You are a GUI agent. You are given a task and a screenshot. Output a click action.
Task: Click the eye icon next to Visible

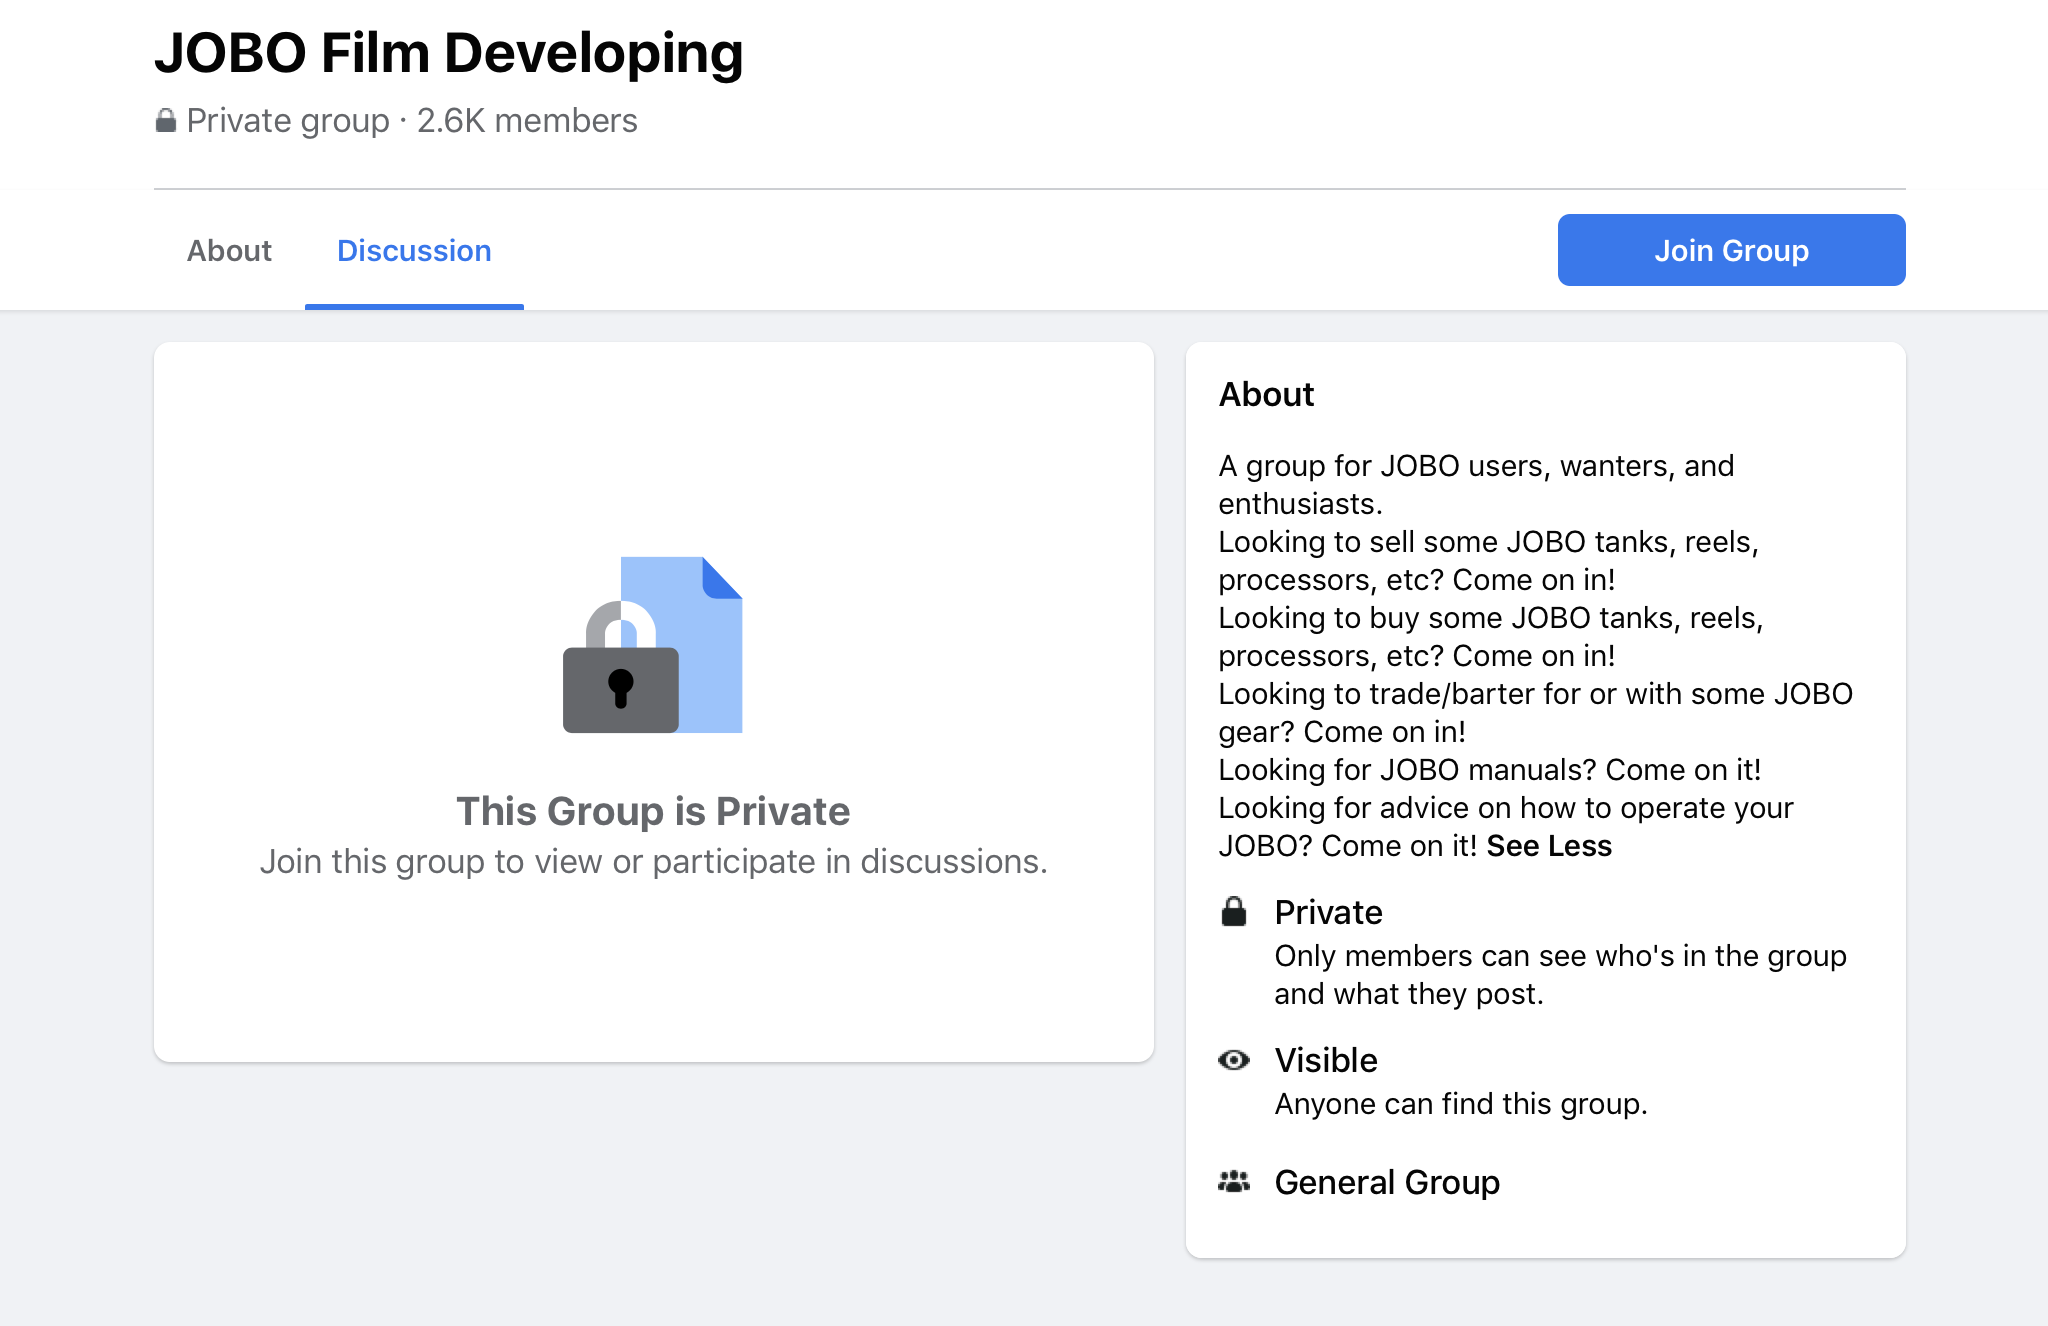pyautogui.click(x=1234, y=1060)
